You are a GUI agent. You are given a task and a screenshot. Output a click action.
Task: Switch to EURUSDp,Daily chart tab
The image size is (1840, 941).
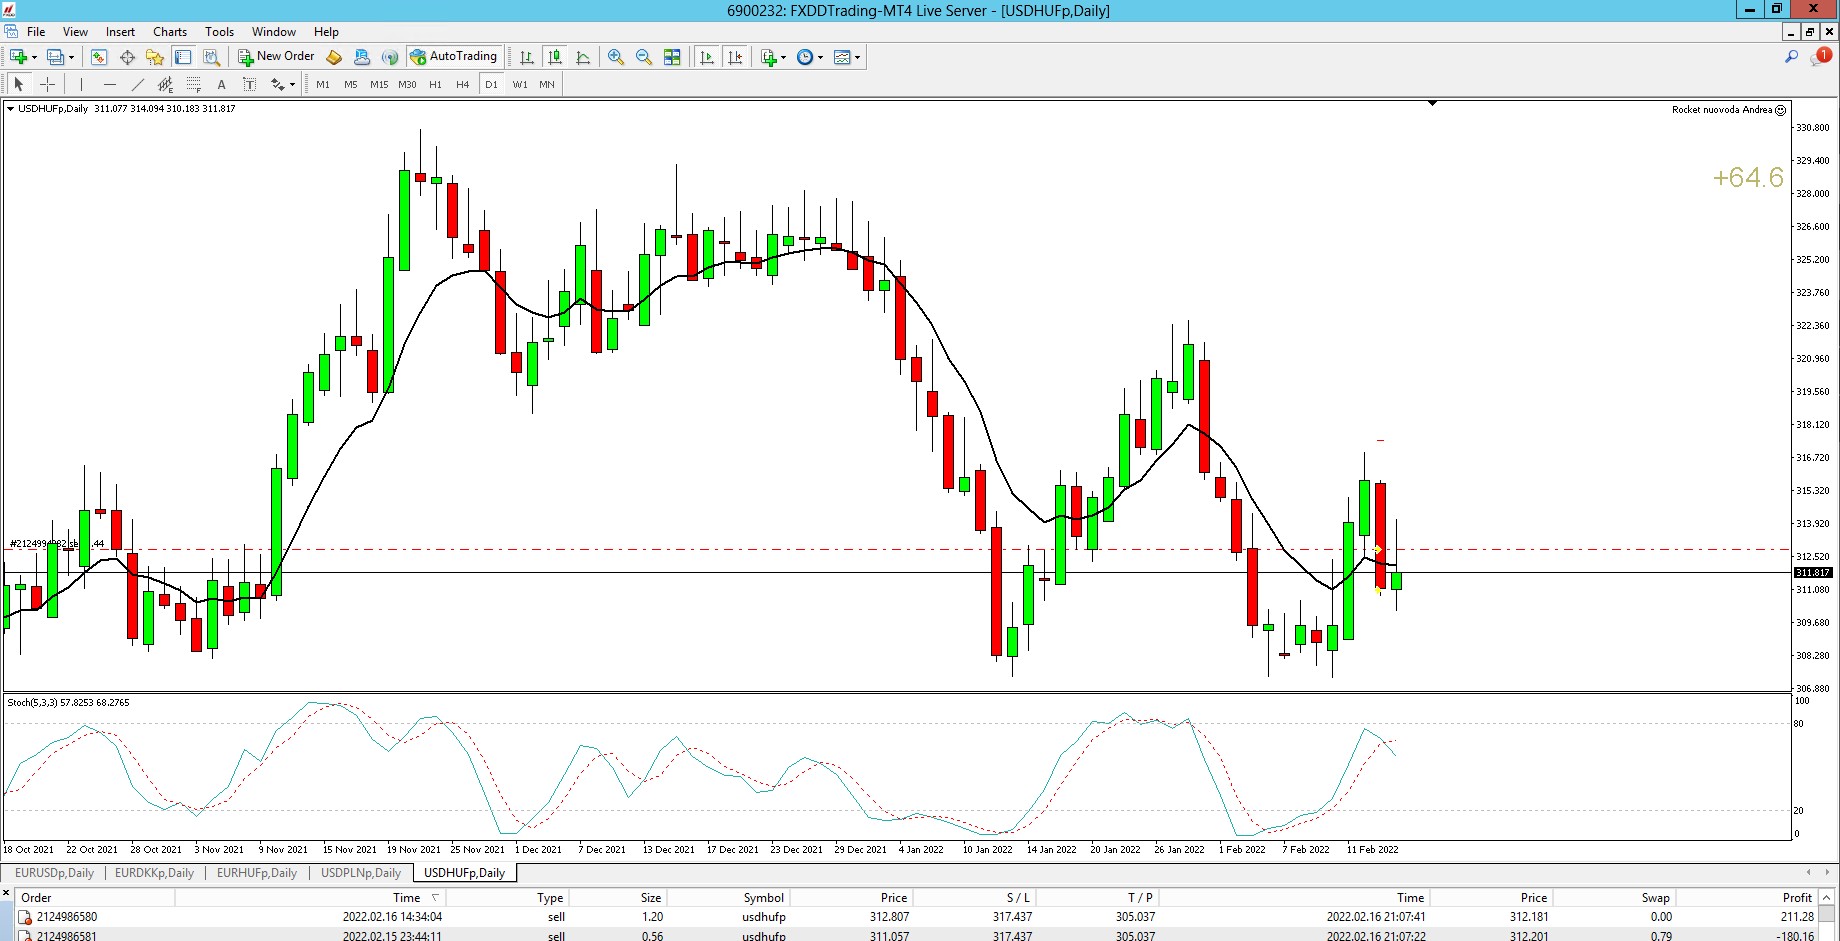pyautogui.click(x=54, y=873)
